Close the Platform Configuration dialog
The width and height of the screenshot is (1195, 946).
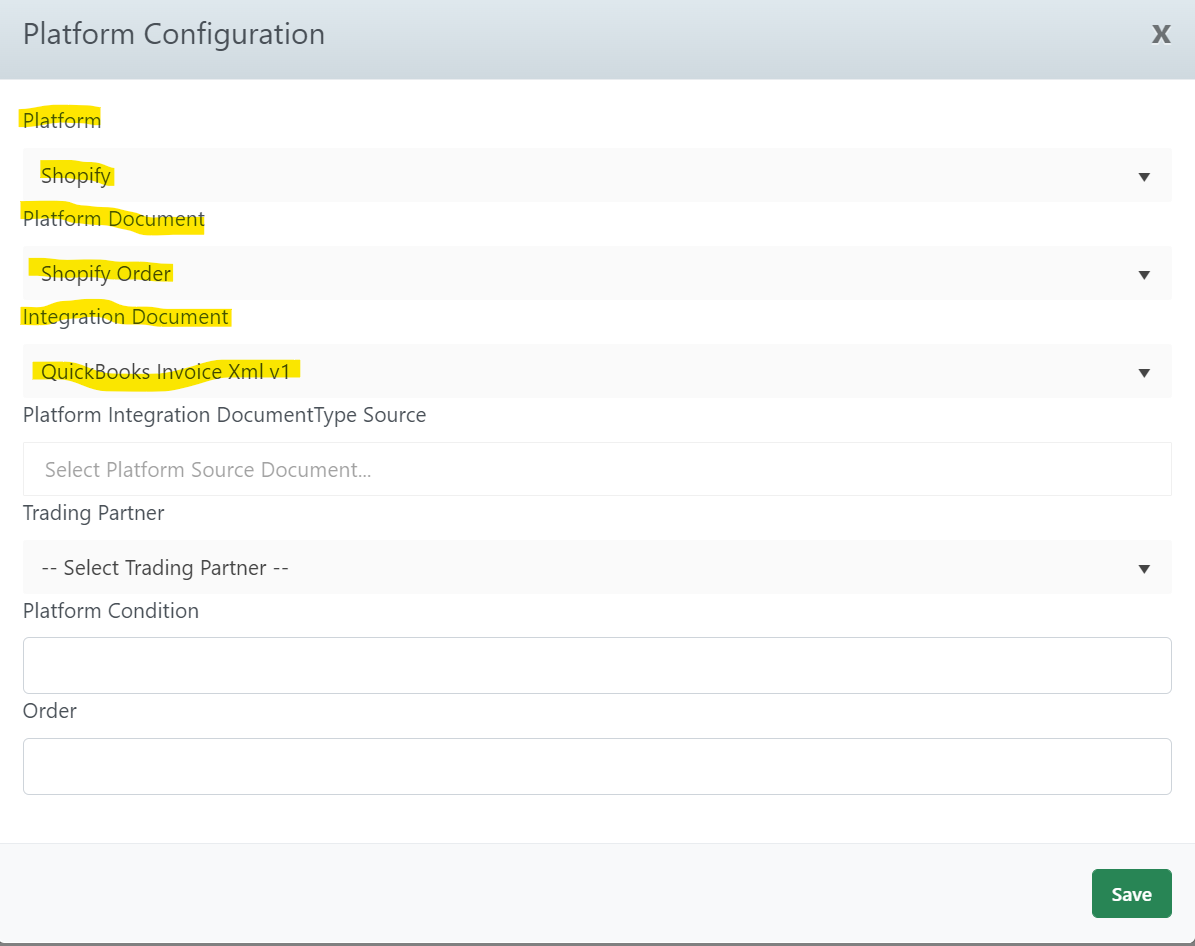tap(1161, 34)
